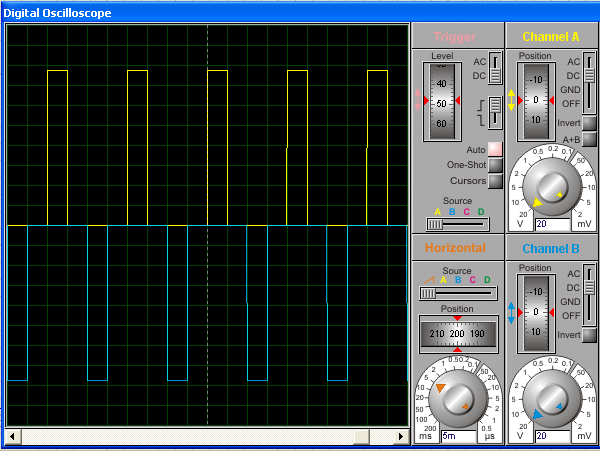Viewport: 600px width, 451px height.
Task: Click OFF label in Channel B
Action: [571, 316]
